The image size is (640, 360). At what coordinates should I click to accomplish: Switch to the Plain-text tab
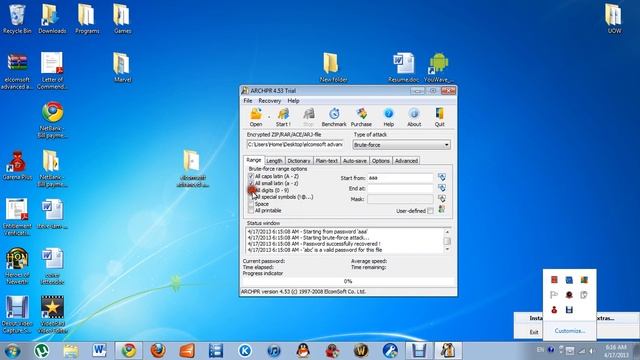[x=327, y=161]
